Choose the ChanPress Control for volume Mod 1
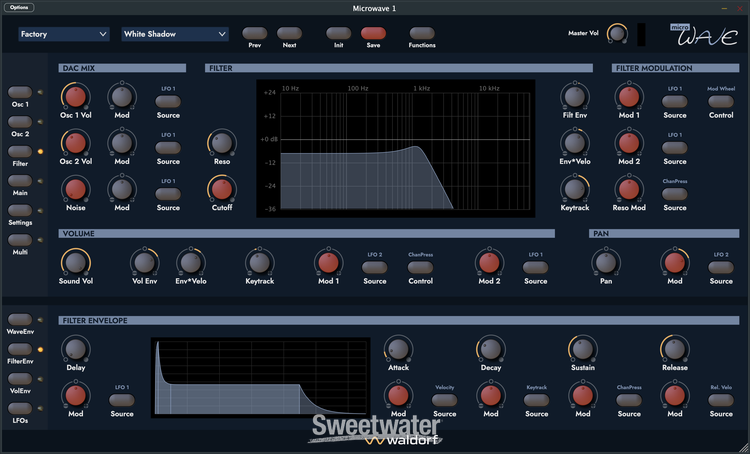 point(420,267)
